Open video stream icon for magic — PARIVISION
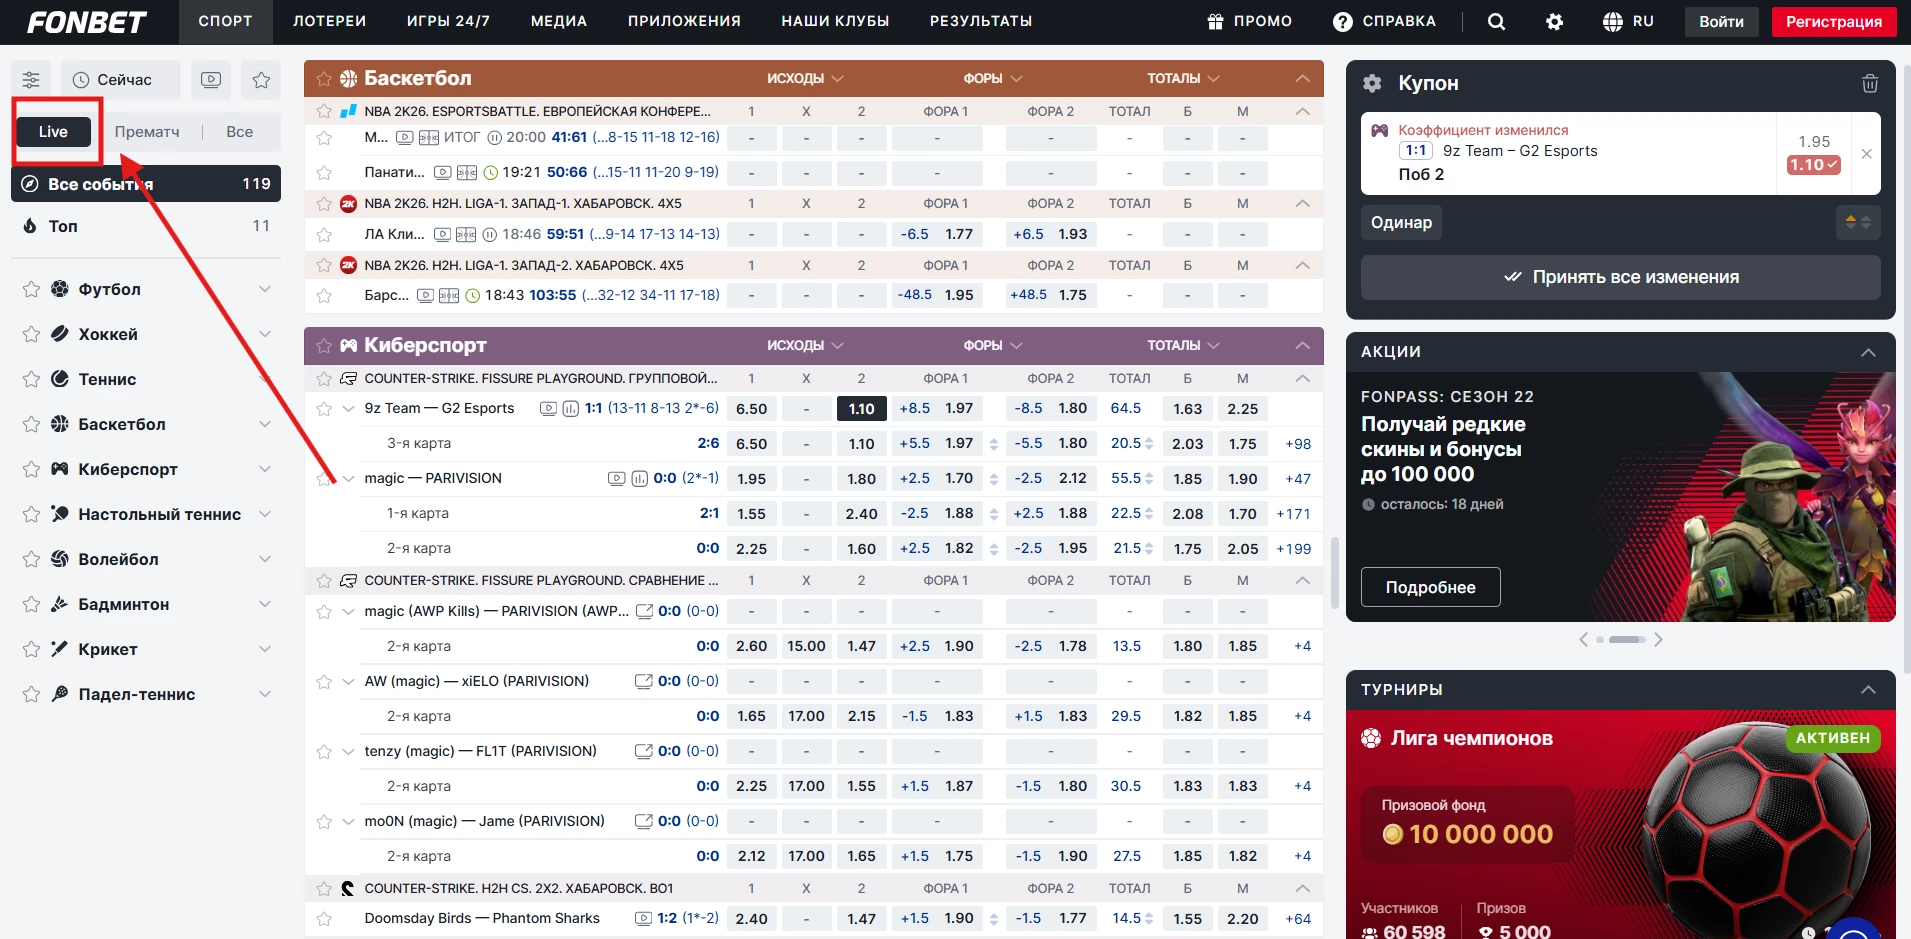 (x=616, y=478)
